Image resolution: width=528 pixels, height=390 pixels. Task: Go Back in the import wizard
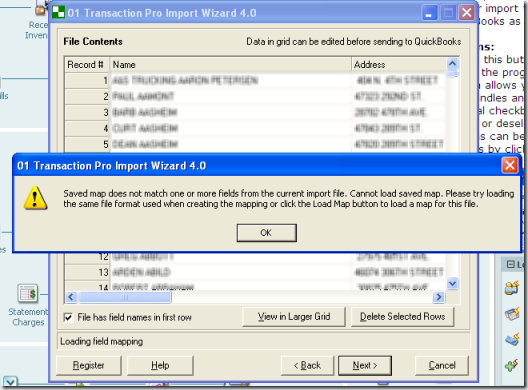pyautogui.click(x=307, y=365)
